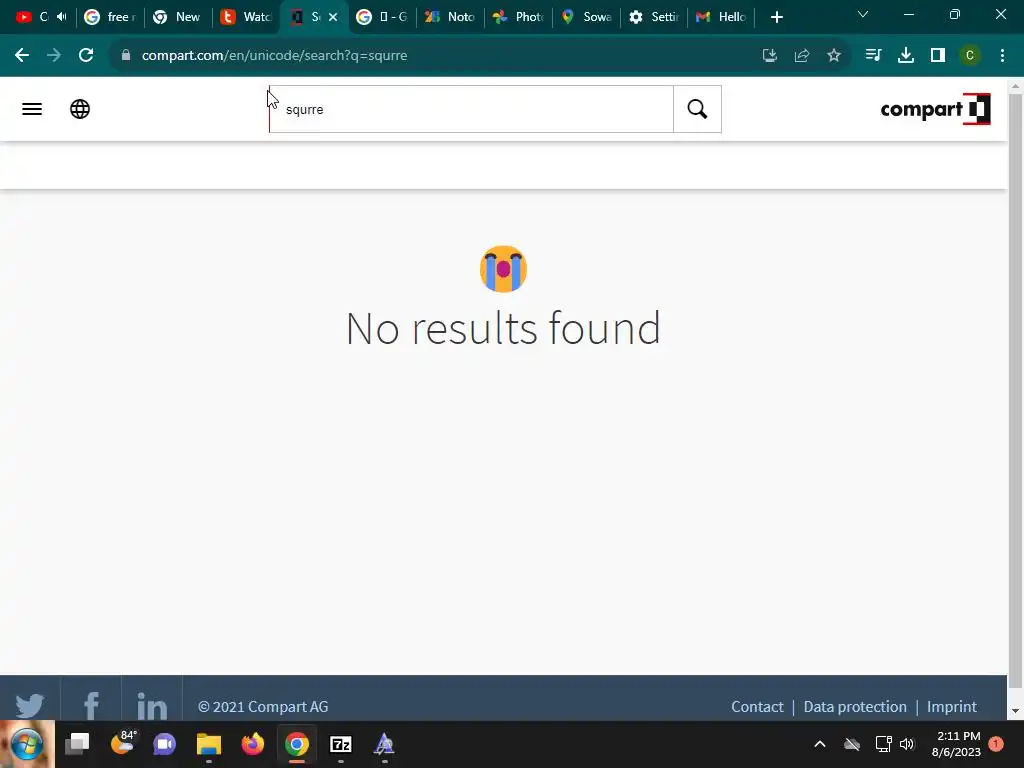Submit search with the magnifier button
The height and width of the screenshot is (768, 1024).
(x=697, y=109)
